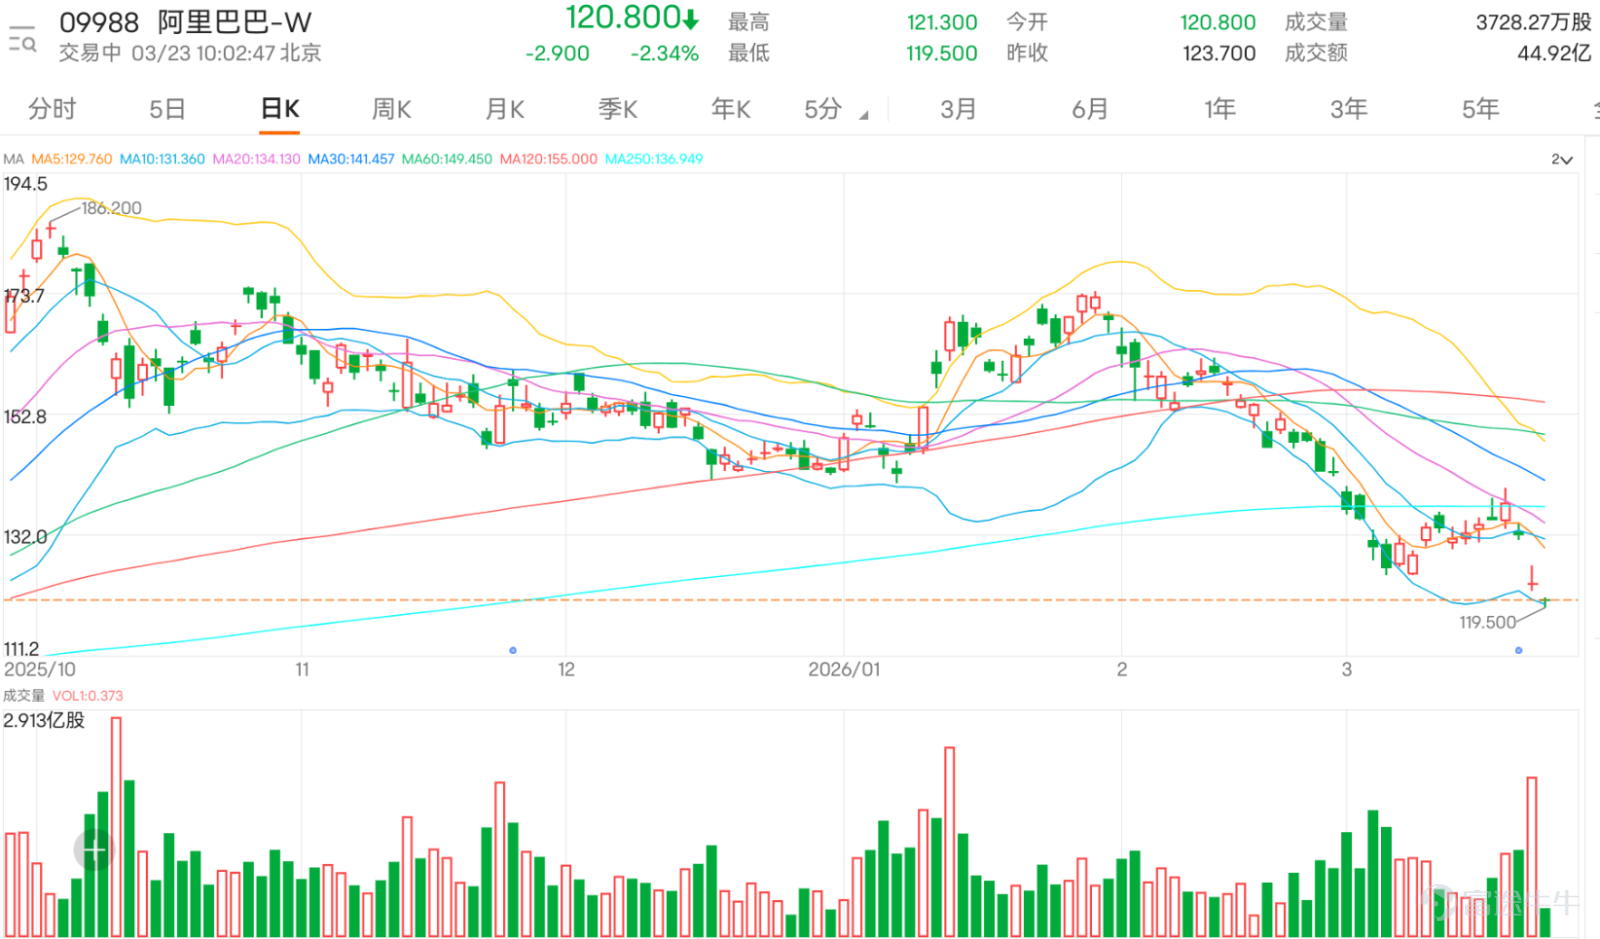
Task: Click the 2.913亿股 volume axis label
Action: [x=44, y=720]
